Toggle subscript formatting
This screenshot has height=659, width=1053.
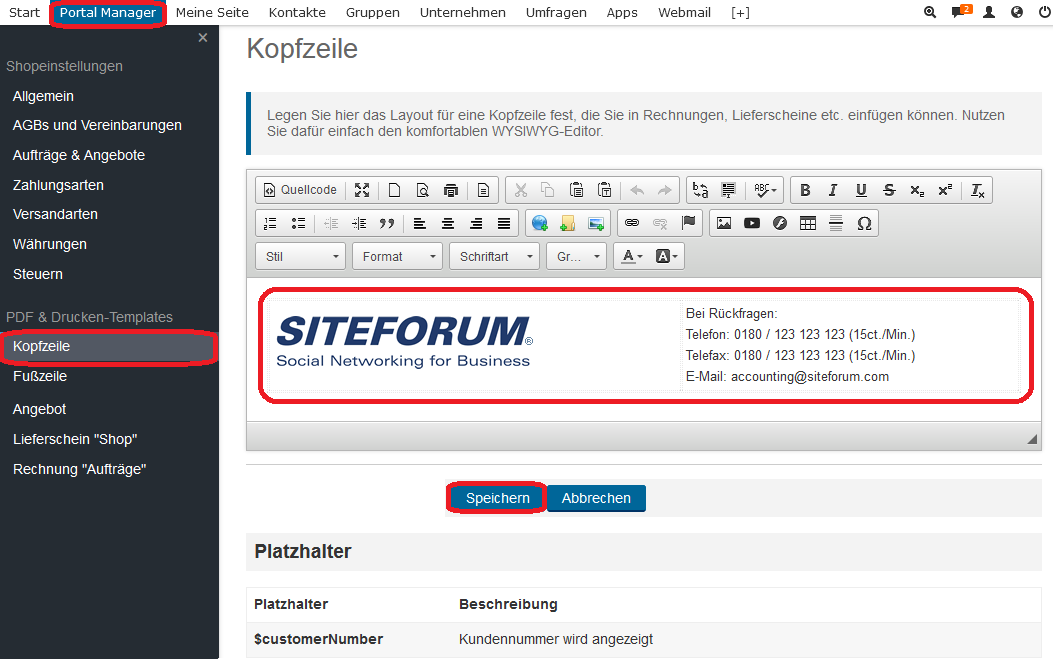[x=917, y=190]
